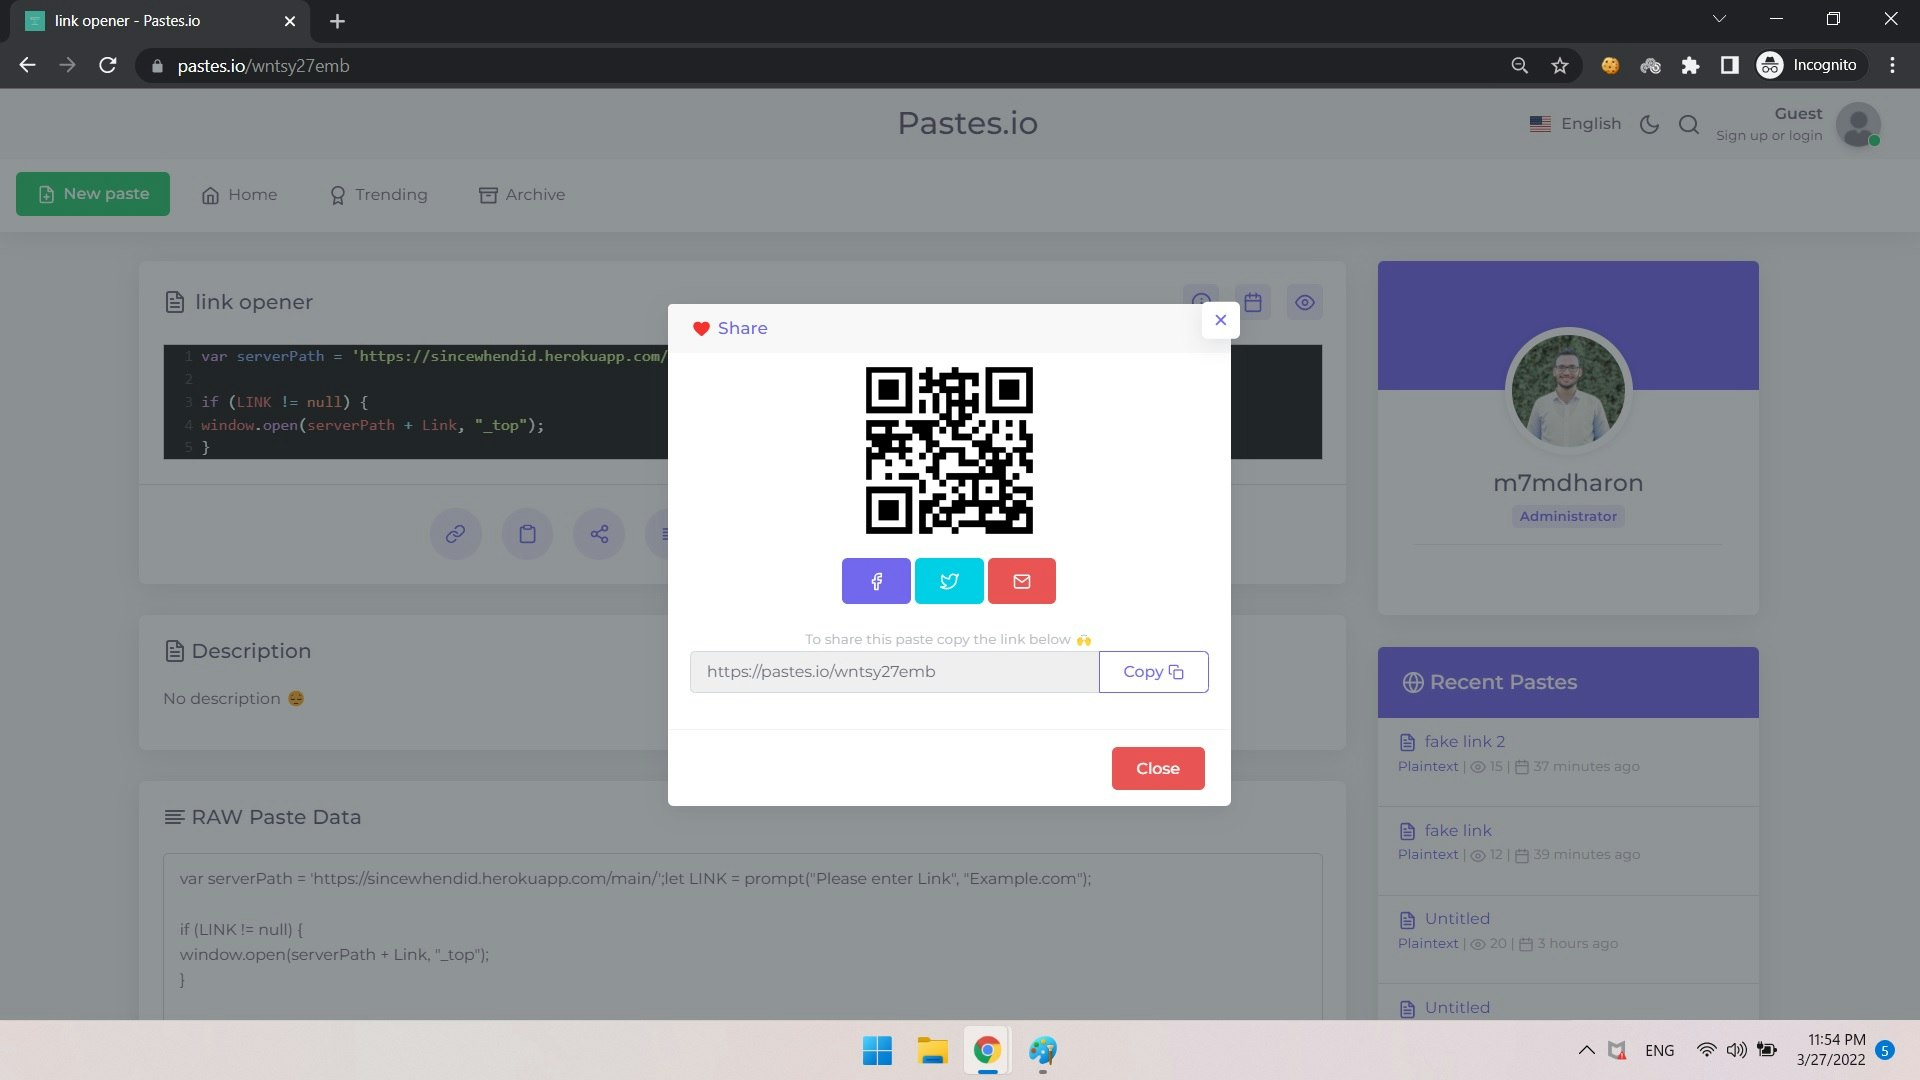Copy the paste link
Screen dimensions: 1920x1080
[1153, 672]
